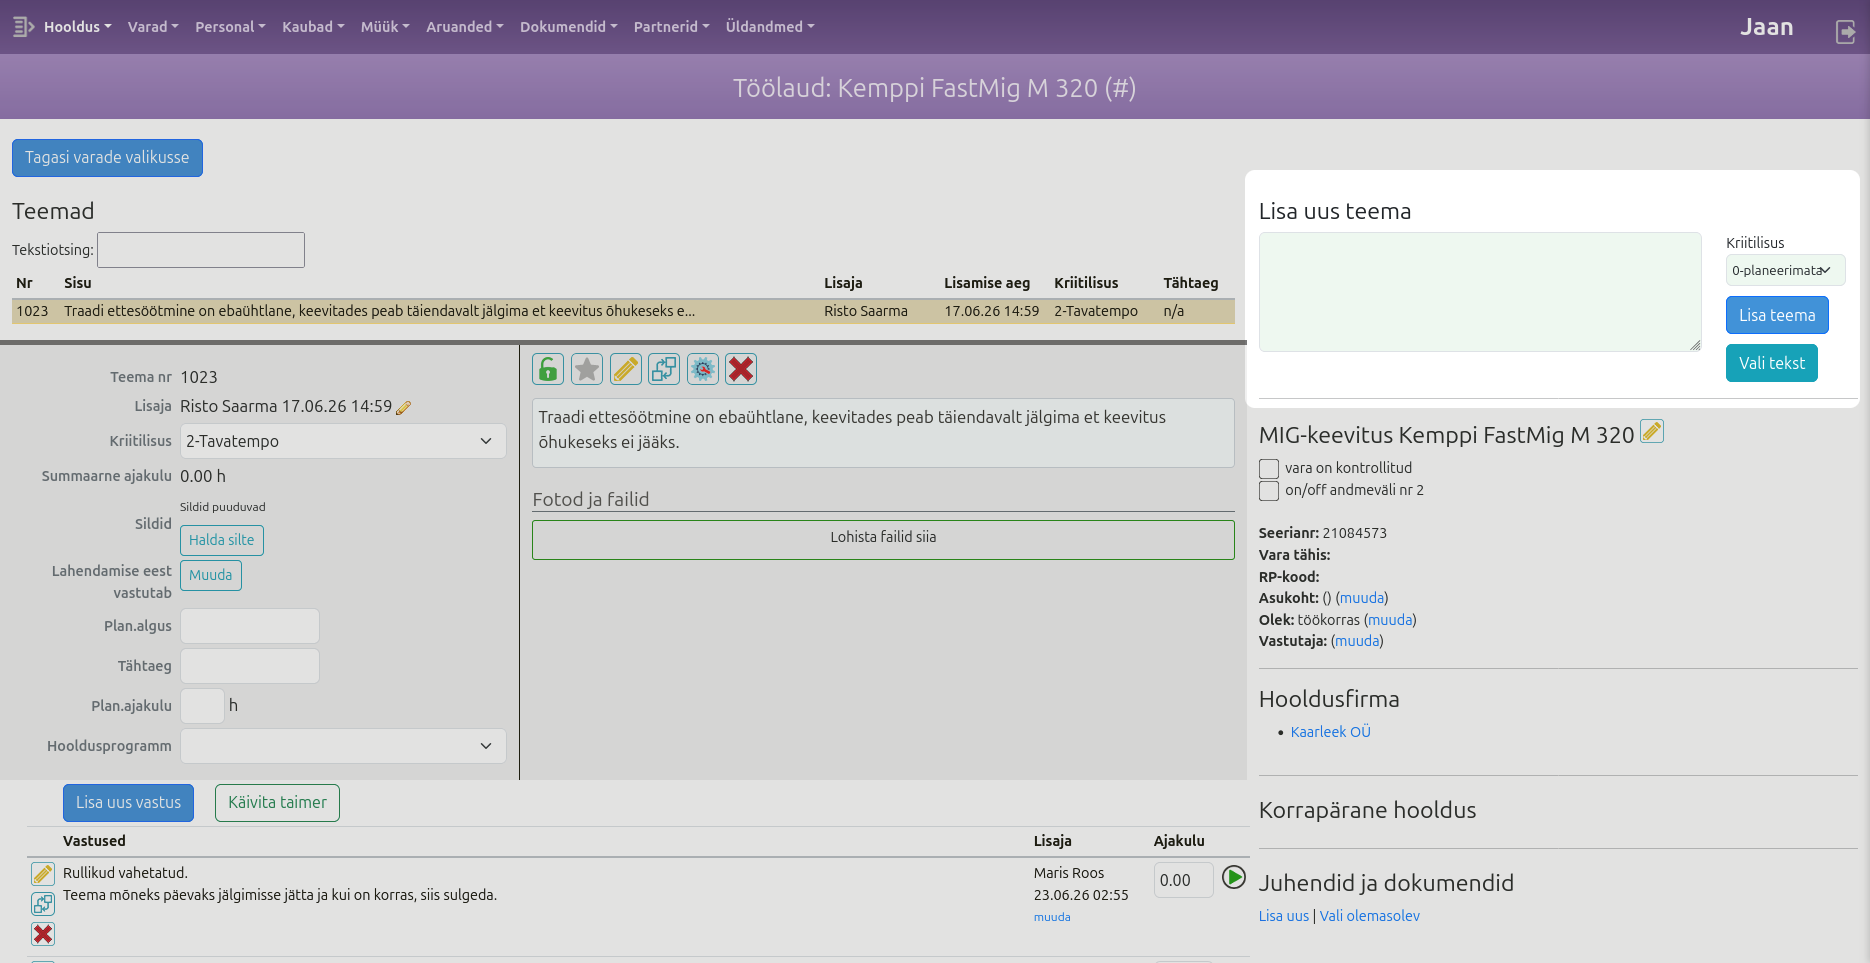Image resolution: width=1870 pixels, height=963 pixels.
Task: Click the 'Lohista failid siia' drop zone
Action: click(883, 540)
